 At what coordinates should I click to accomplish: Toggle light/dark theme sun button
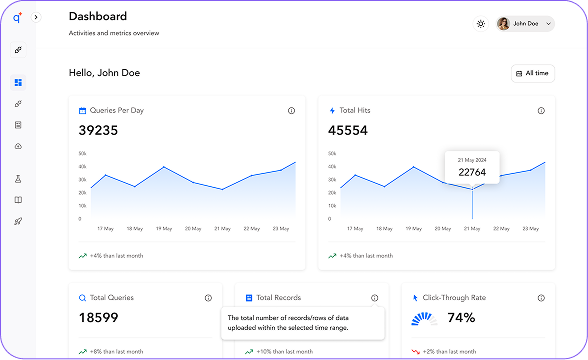(x=481, y=24)
